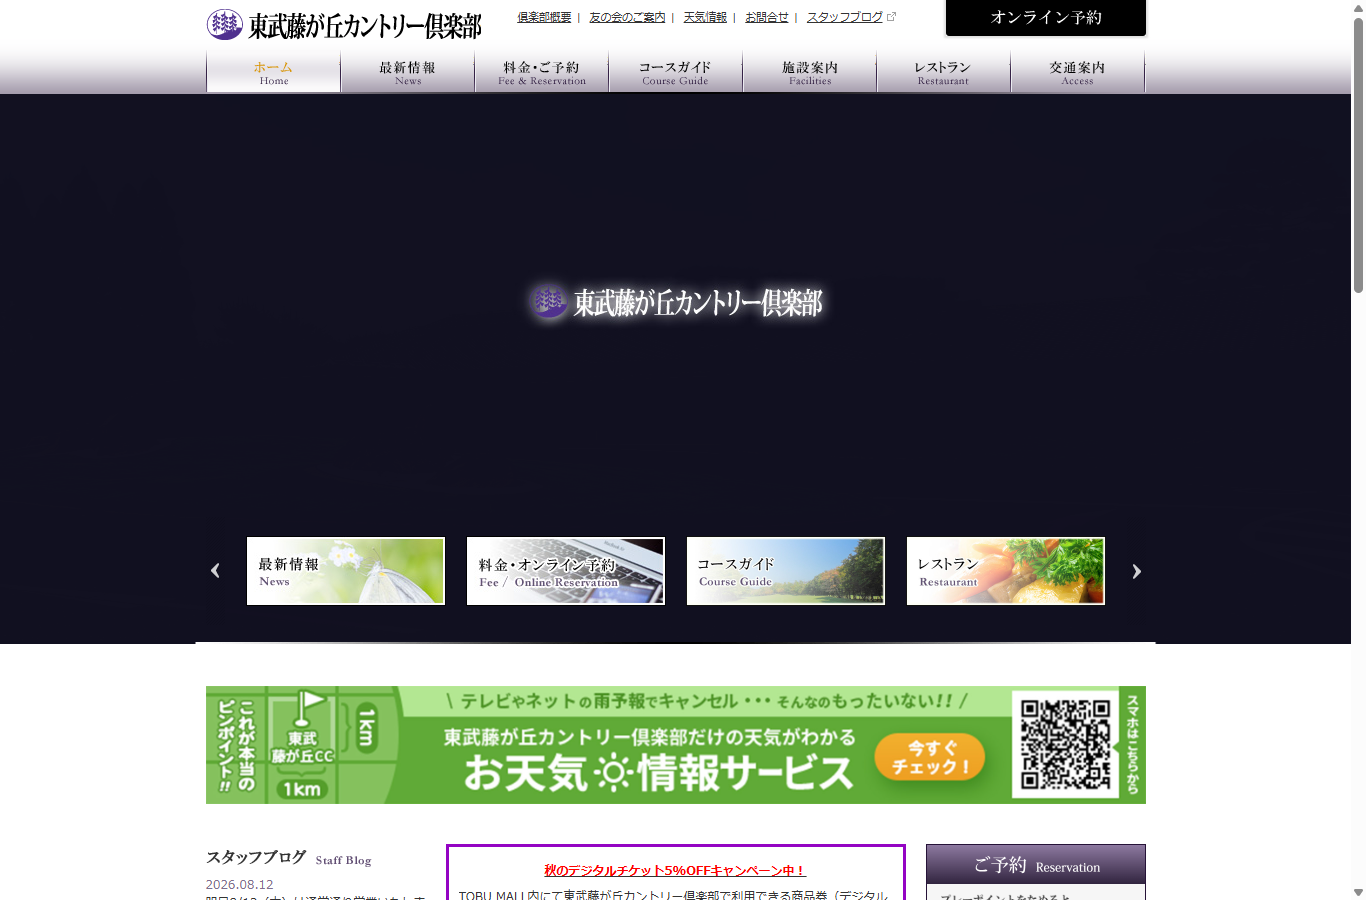Open the 最新情報 News menu
Screen dimensions: 1366x900
pos(408,72)
